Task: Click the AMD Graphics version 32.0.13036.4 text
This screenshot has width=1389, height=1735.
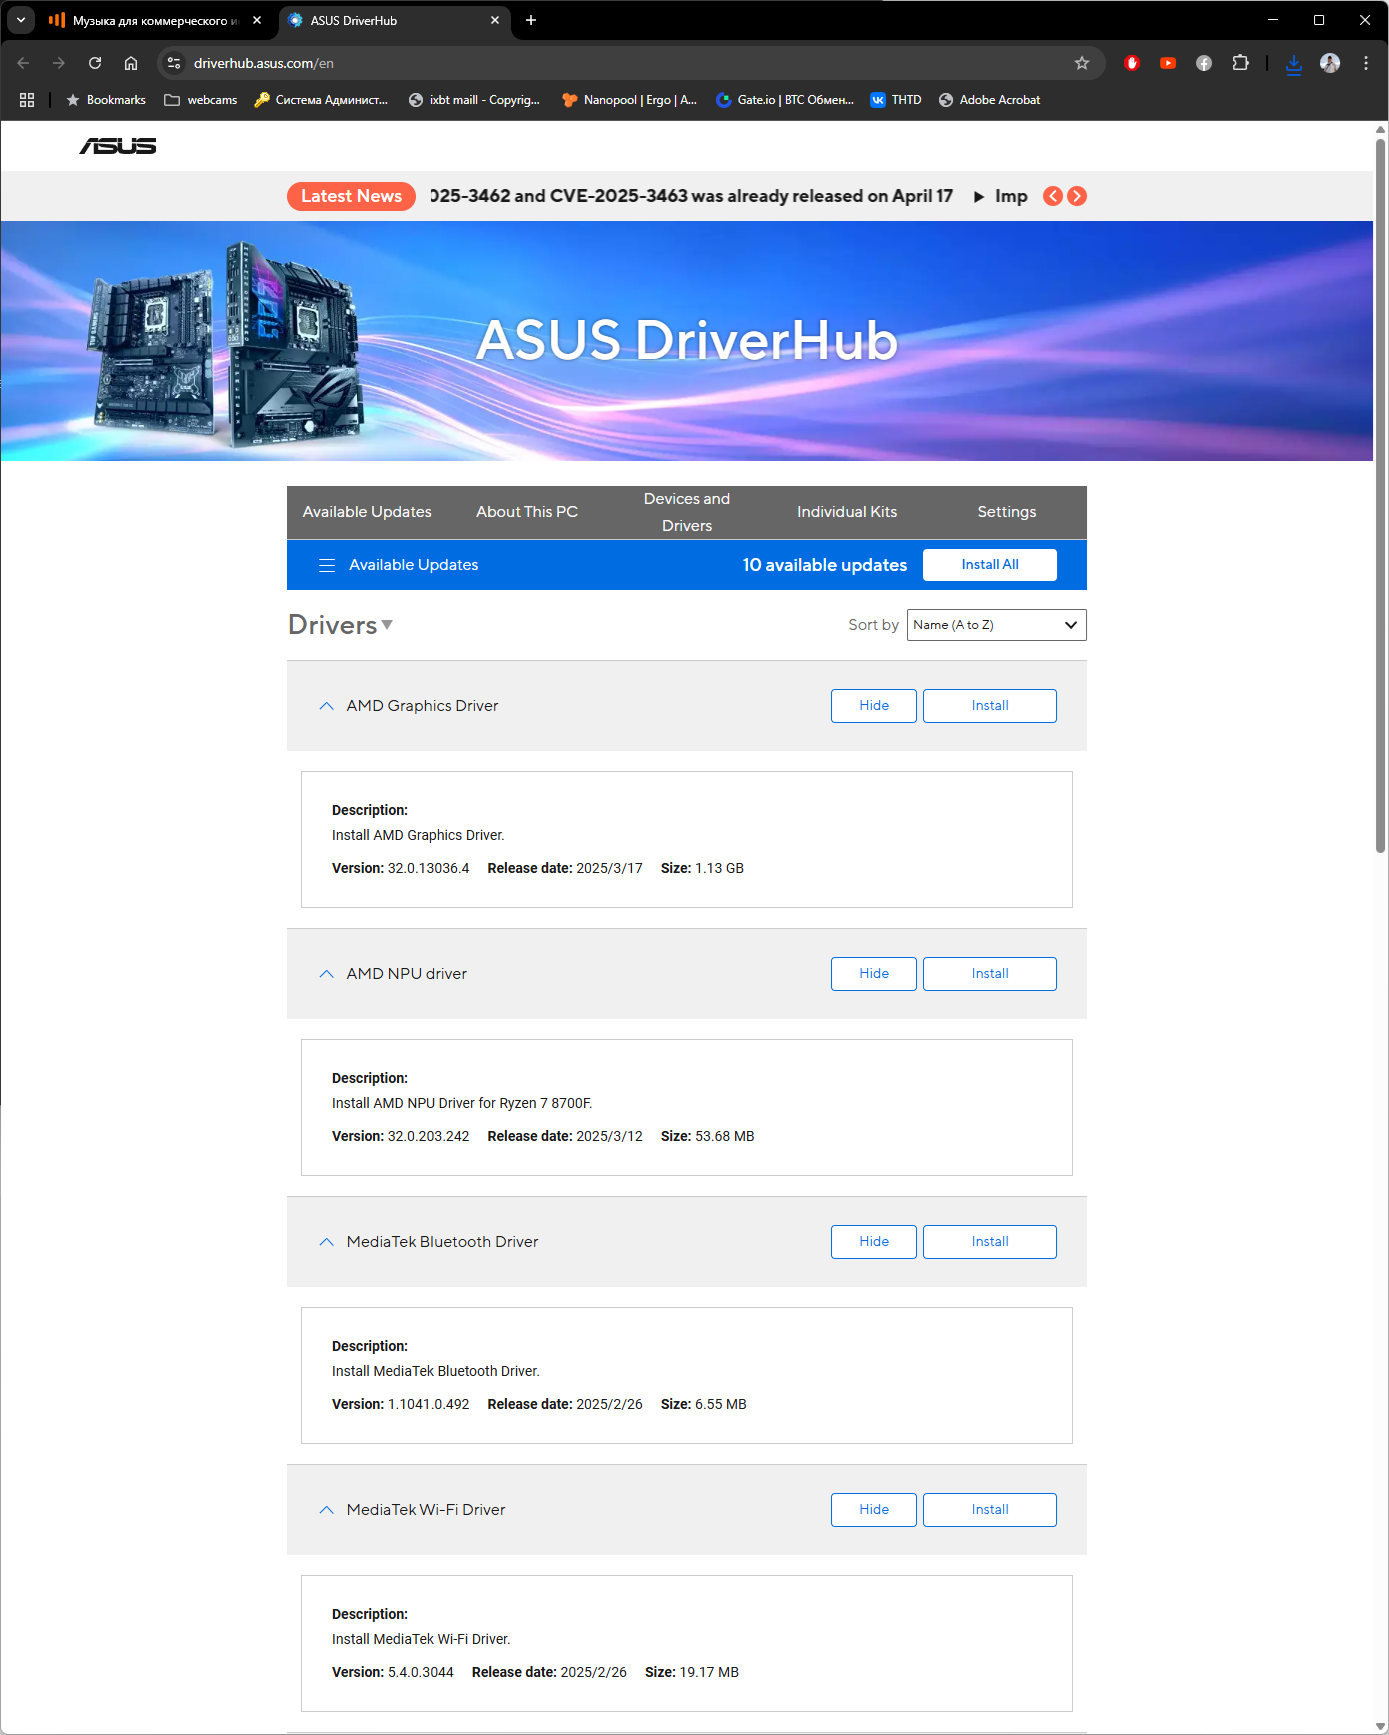Action: 400,868
